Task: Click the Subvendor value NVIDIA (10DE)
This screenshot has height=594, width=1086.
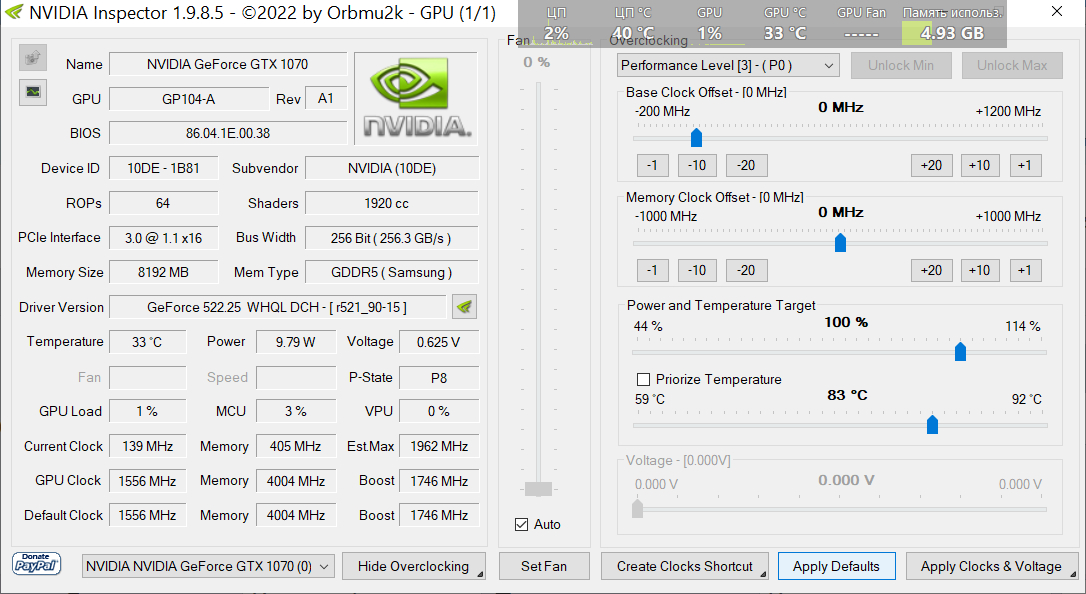Action: coord(392,168)
